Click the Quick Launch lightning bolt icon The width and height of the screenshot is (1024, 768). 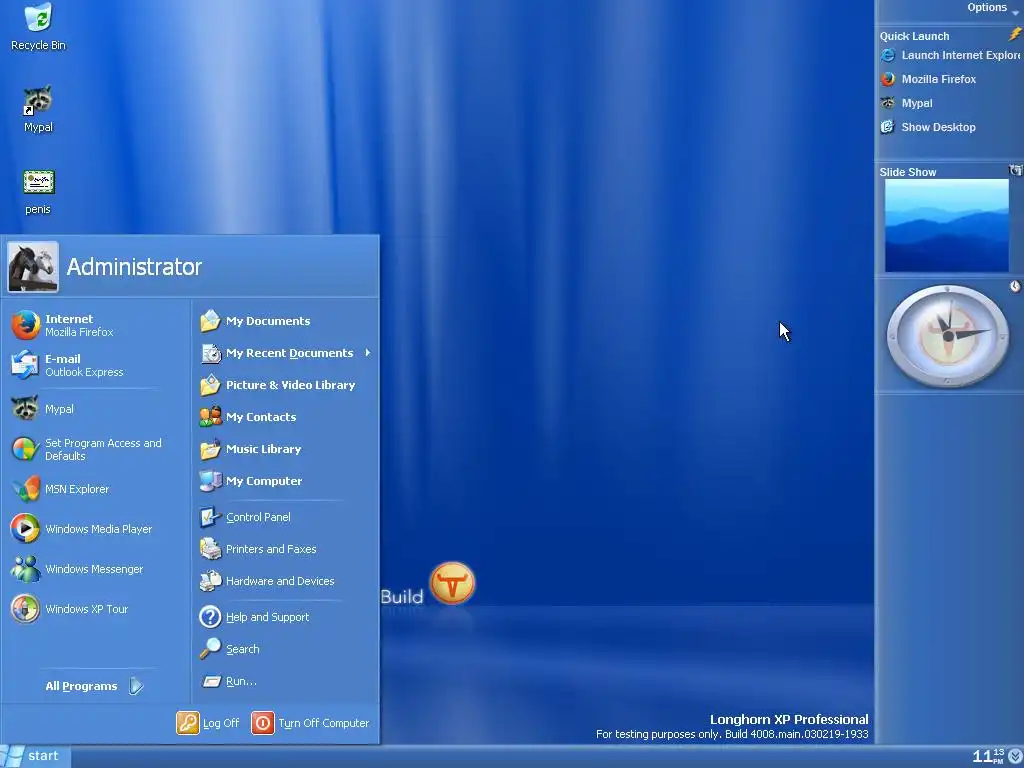tap(1014, 33)
